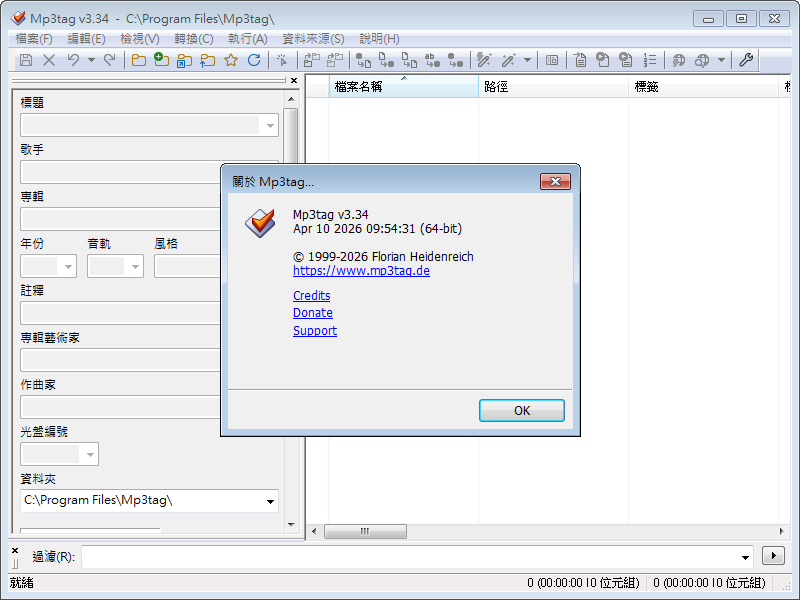Click the blue Refresh icon
Viewport: 800px width, 600px height.
pyautogui.click(x=254, y=60)
